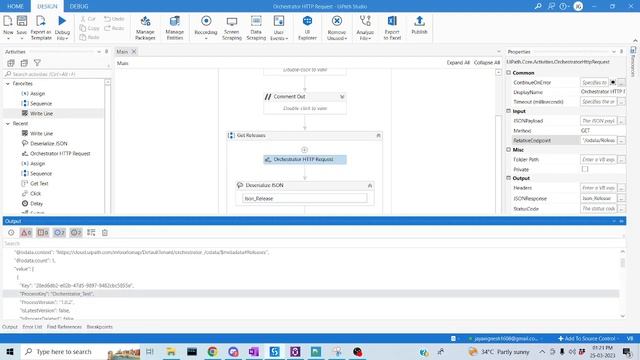Select Deserialize JSON in Recent list

coord(49,144)
